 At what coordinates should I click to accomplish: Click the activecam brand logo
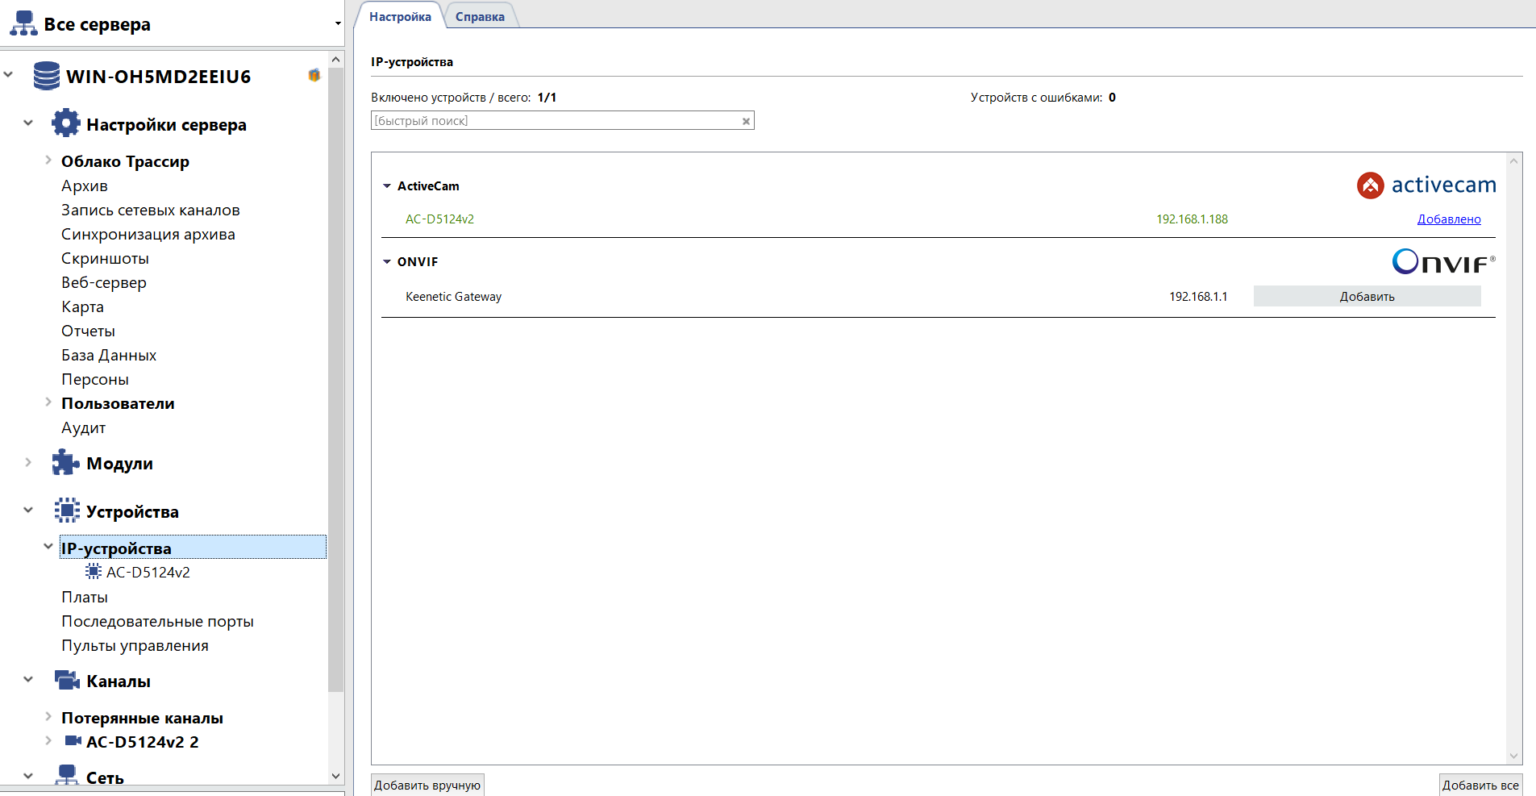click(x=1426, y=185)
